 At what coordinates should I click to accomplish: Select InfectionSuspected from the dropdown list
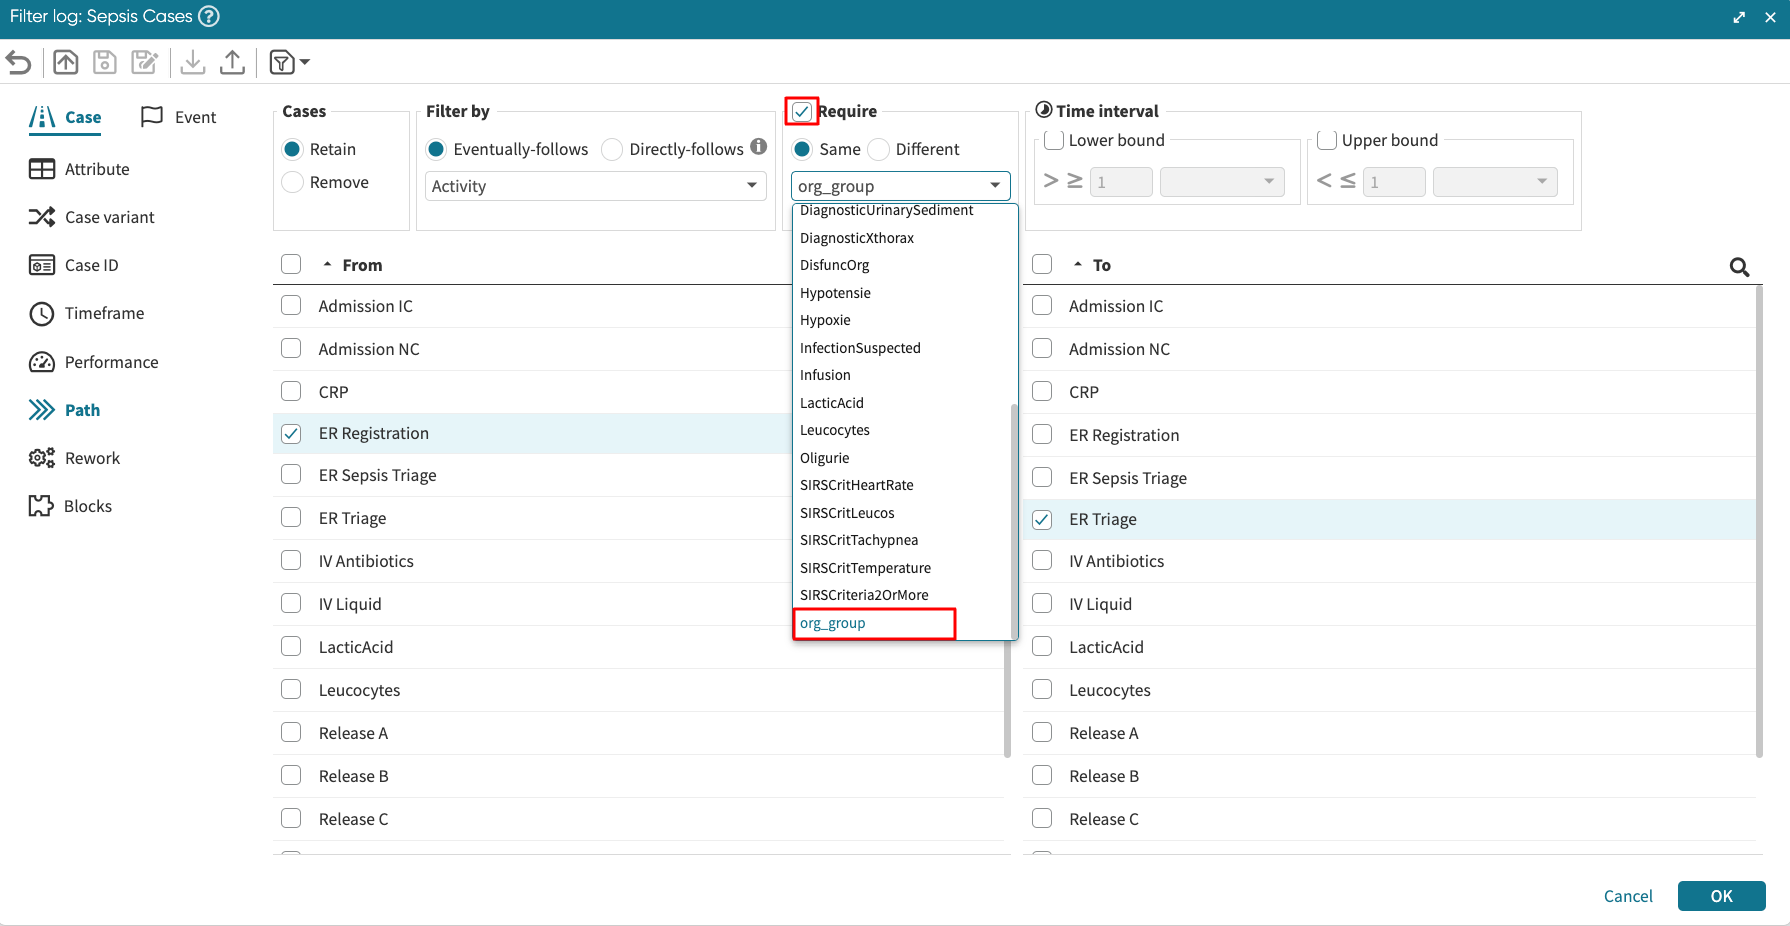(860, 348)
